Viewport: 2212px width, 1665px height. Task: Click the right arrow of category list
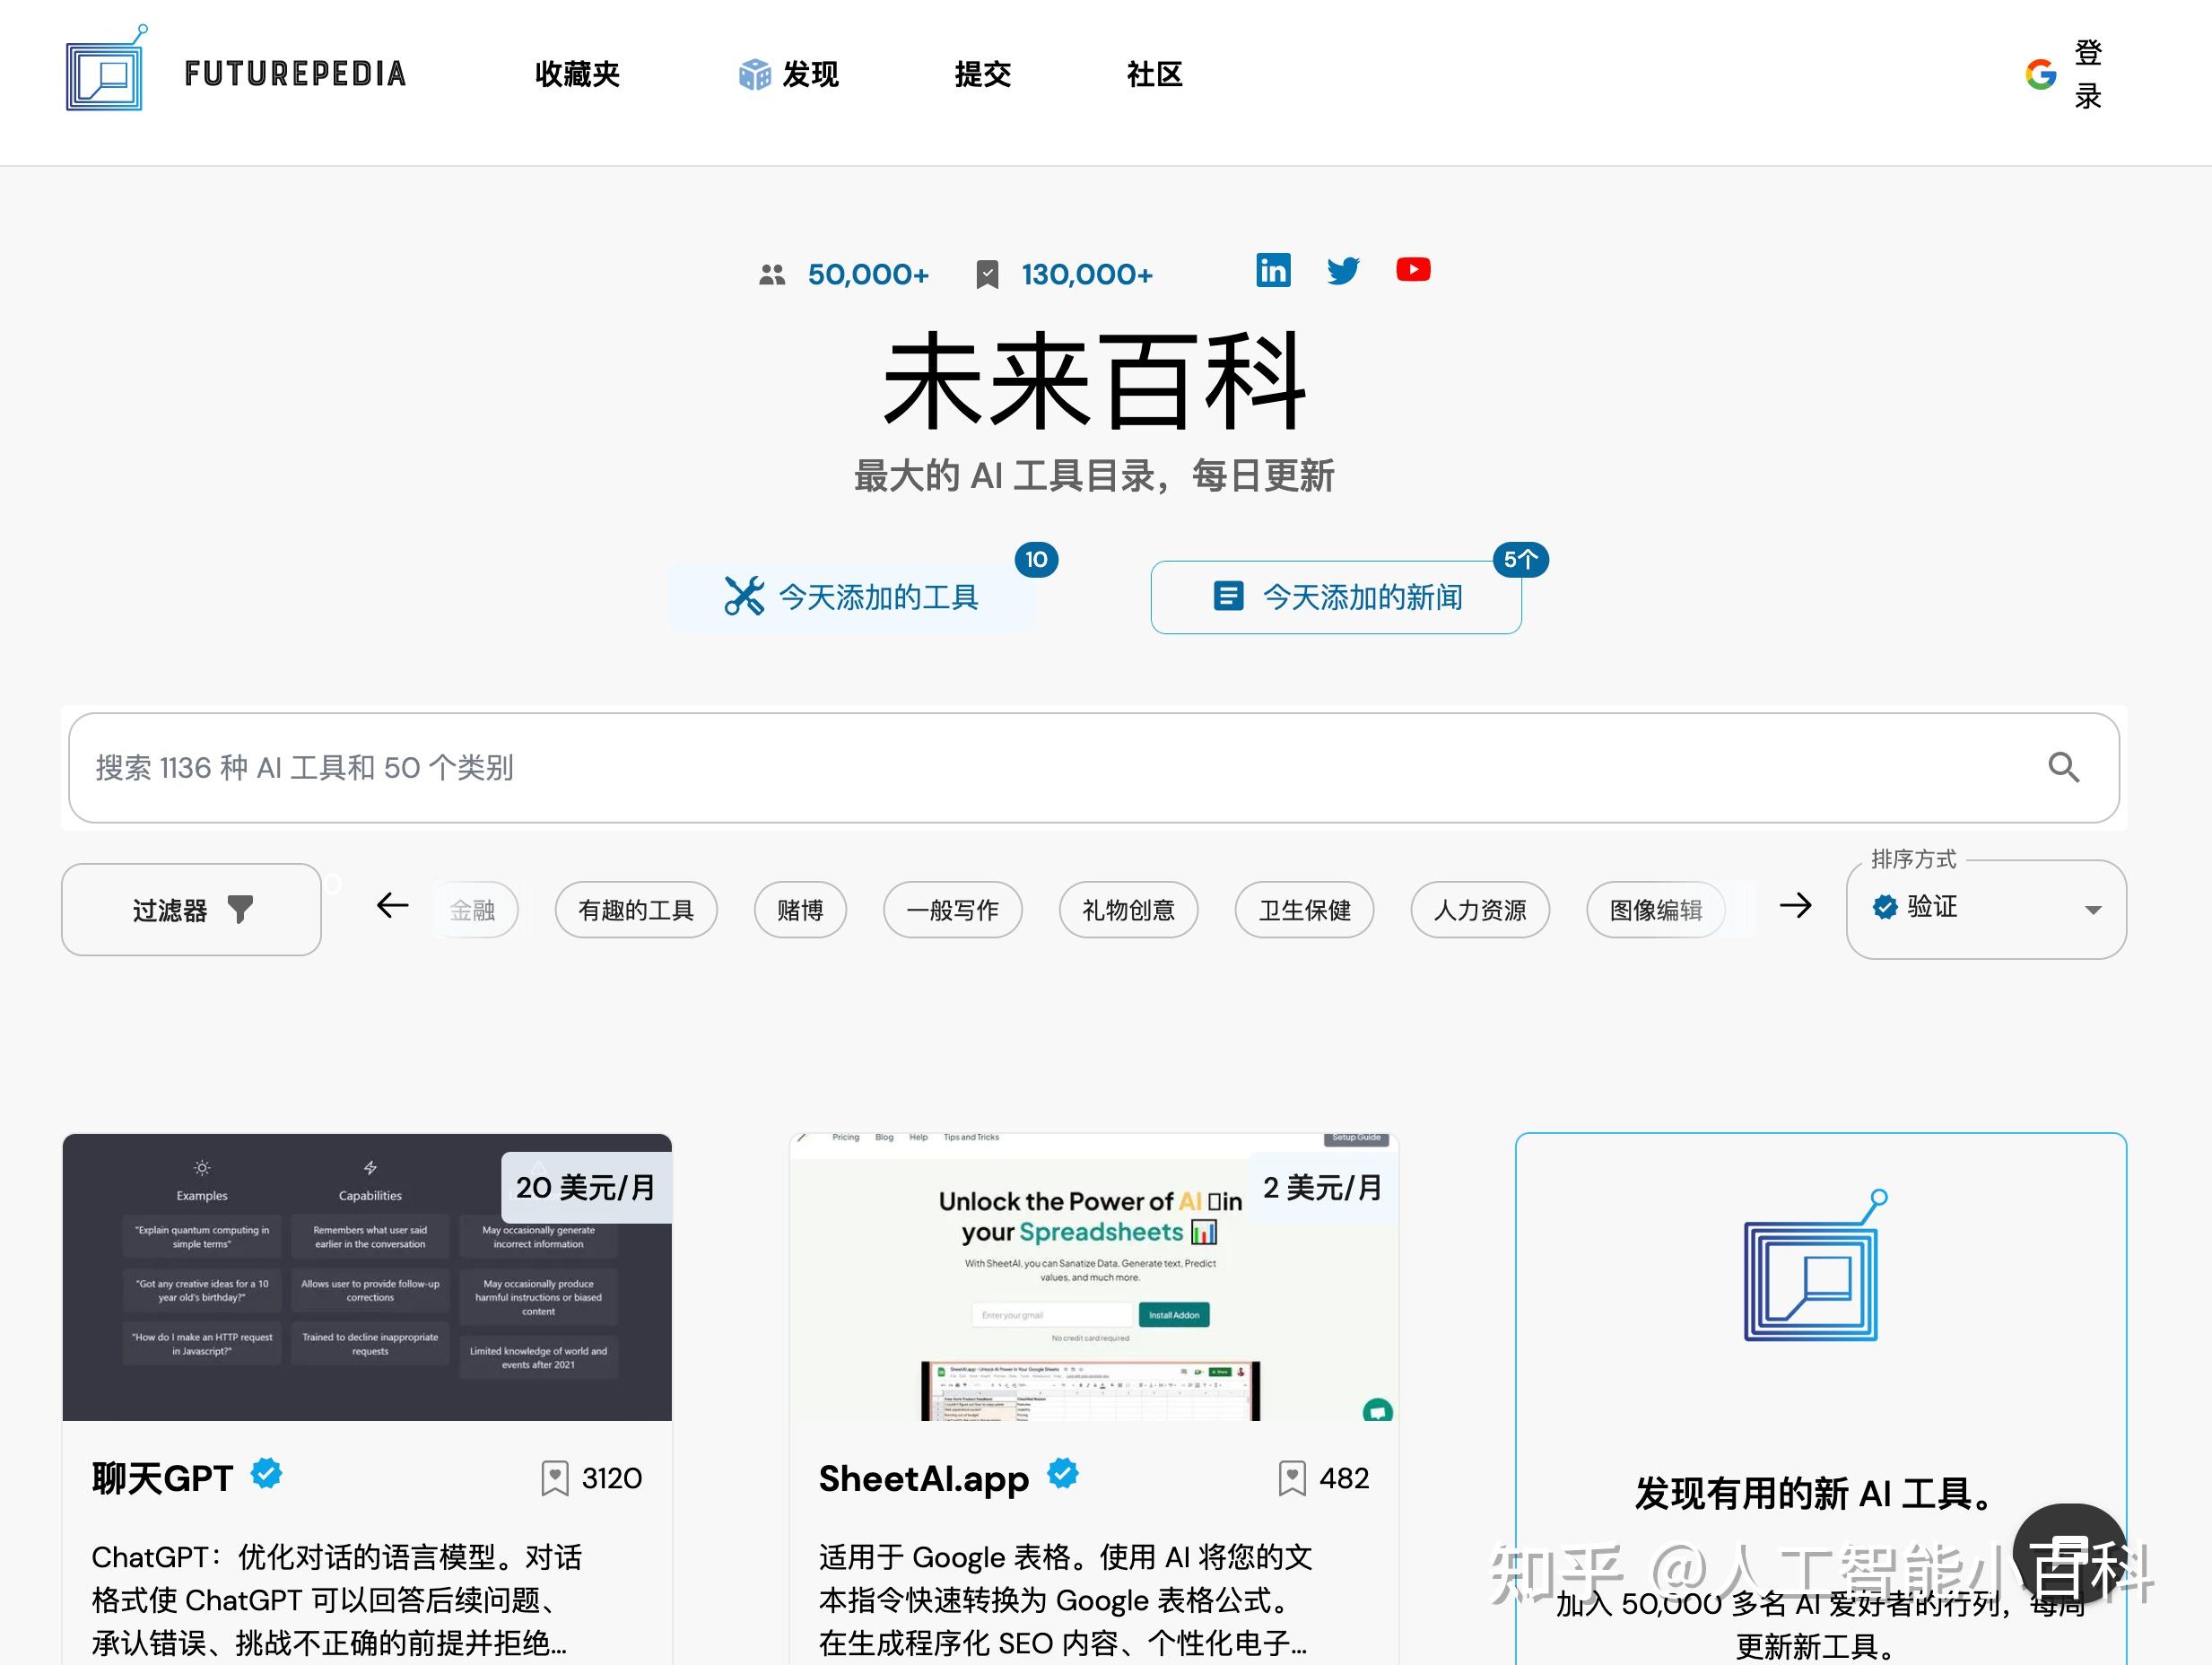[x=1795, y=906]
